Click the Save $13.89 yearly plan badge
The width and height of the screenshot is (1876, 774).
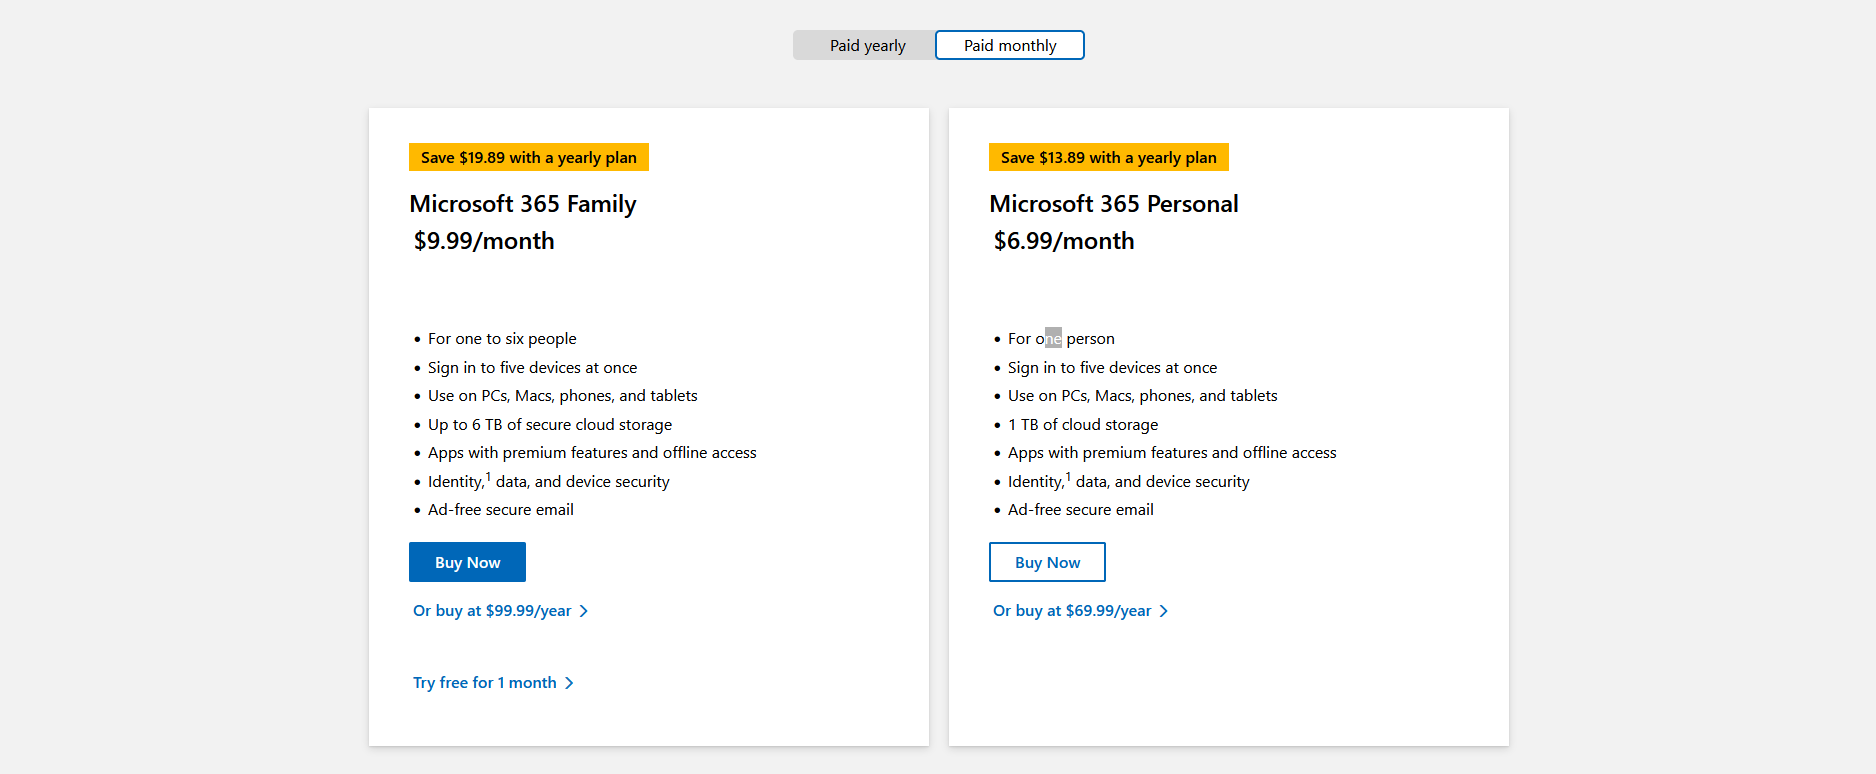point(1109,157)
